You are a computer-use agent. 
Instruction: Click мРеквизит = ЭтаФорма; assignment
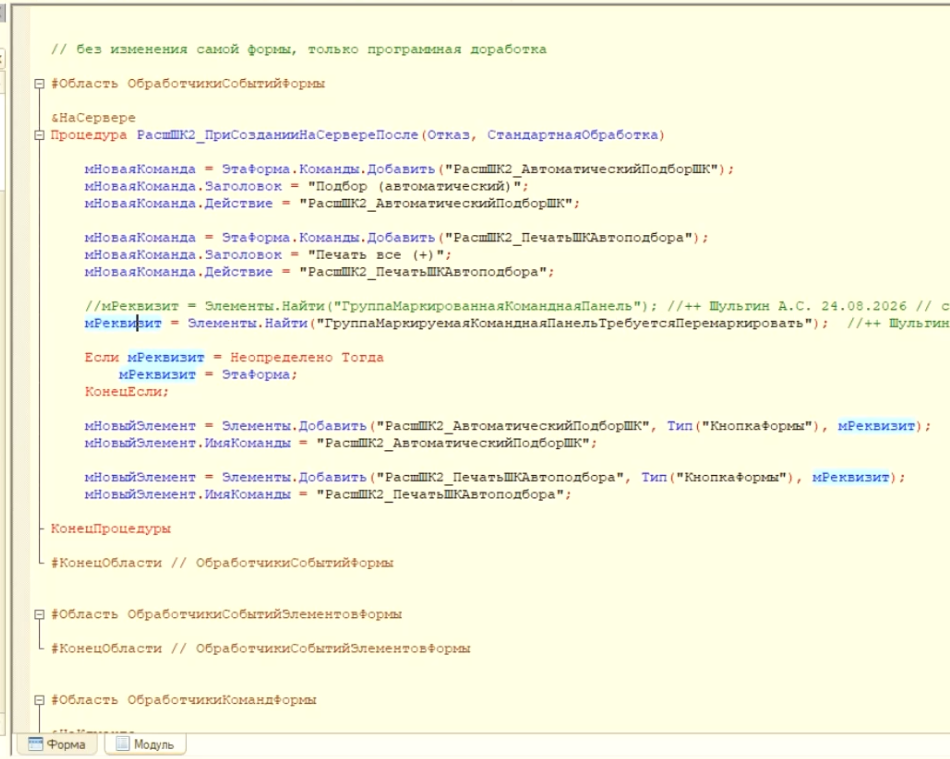[x=208, y=374]
